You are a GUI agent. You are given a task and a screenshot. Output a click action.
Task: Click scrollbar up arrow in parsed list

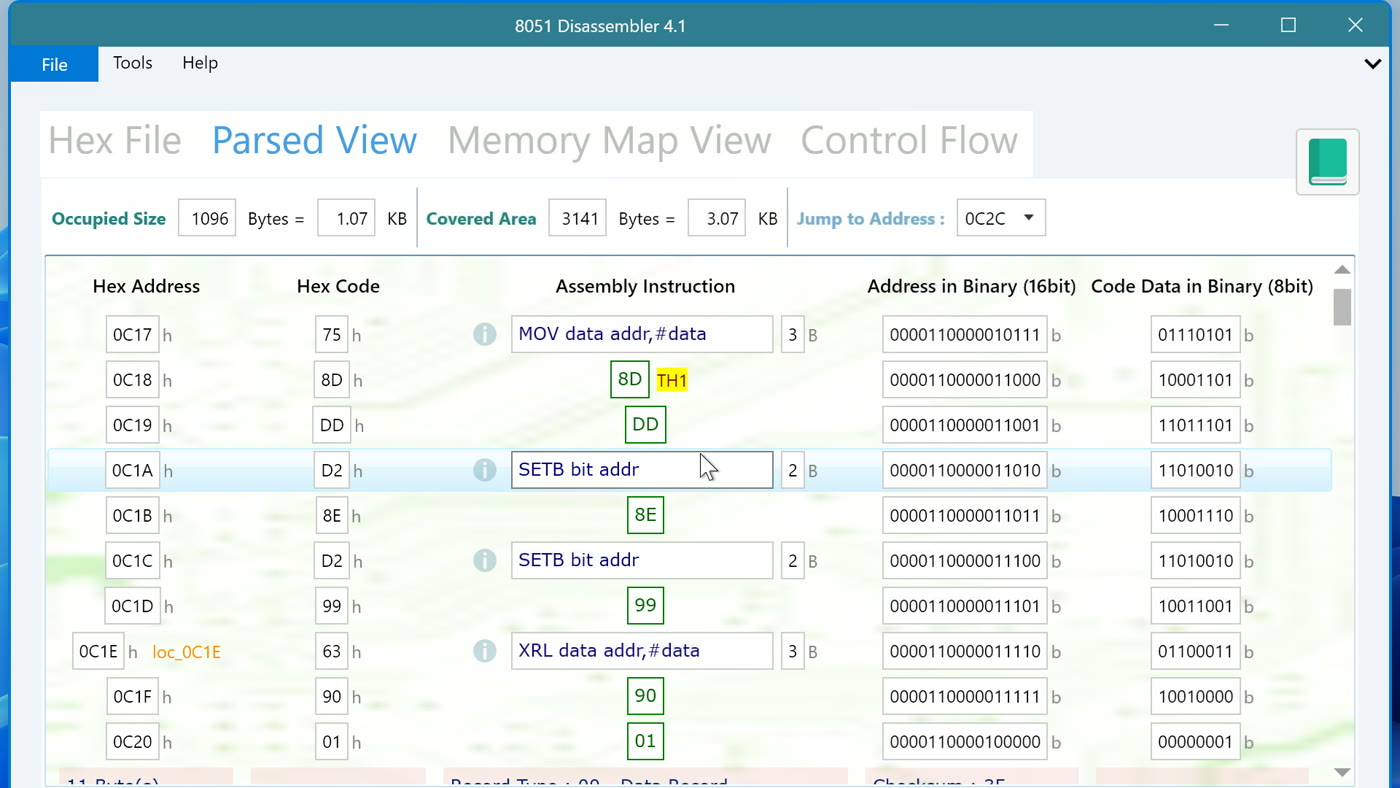tap(1342, 270)
